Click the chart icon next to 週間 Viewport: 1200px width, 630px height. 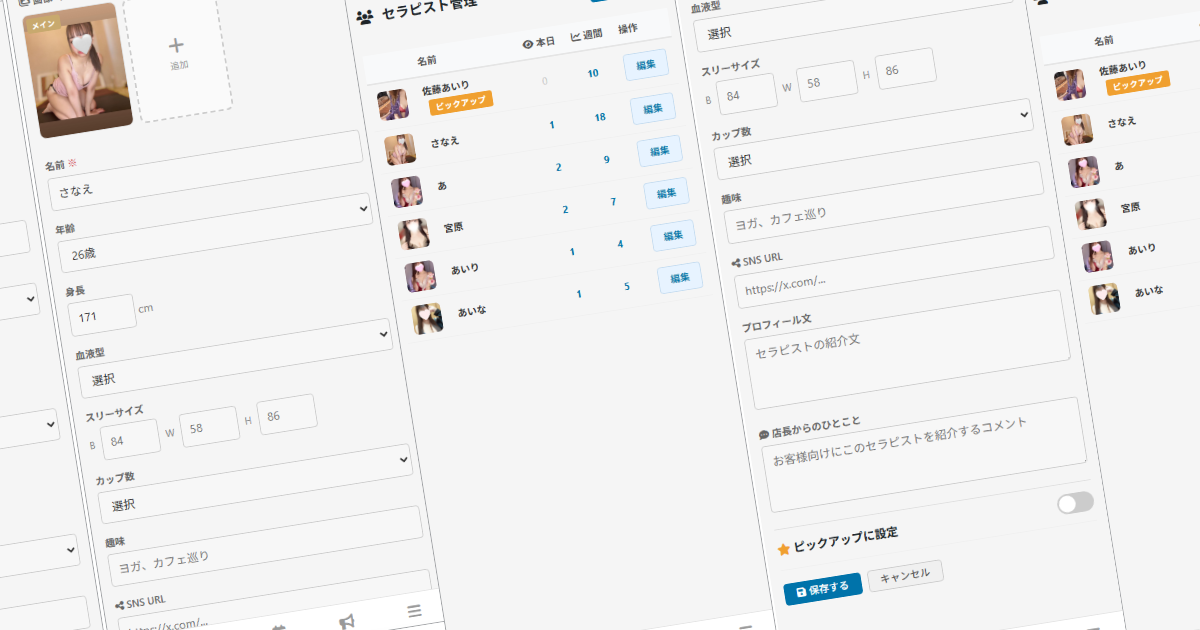(x=575, y=37)
